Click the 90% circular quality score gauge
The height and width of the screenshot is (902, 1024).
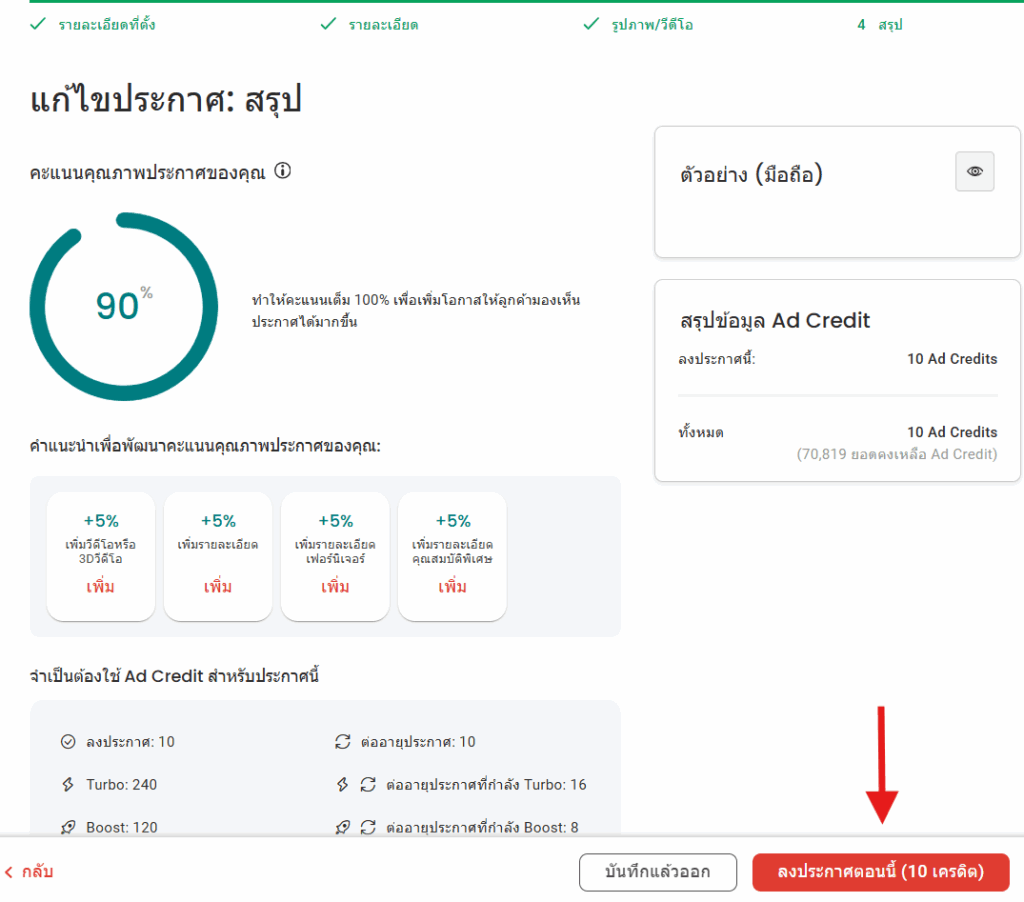pyautogui.click(x=123, y=306)
